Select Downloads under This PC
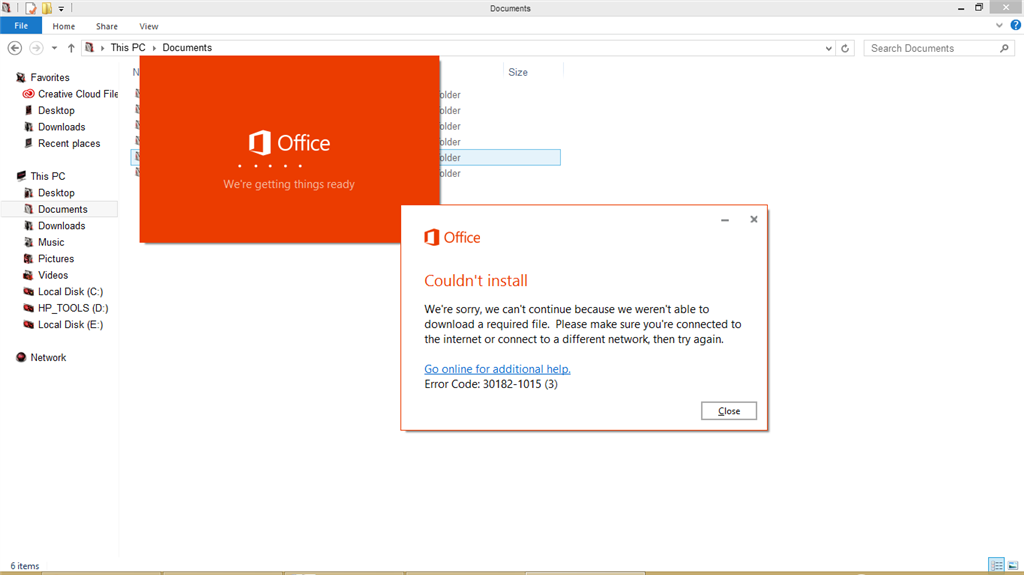The height and width of the screenshot is (575, 1024). pos(61,225)
